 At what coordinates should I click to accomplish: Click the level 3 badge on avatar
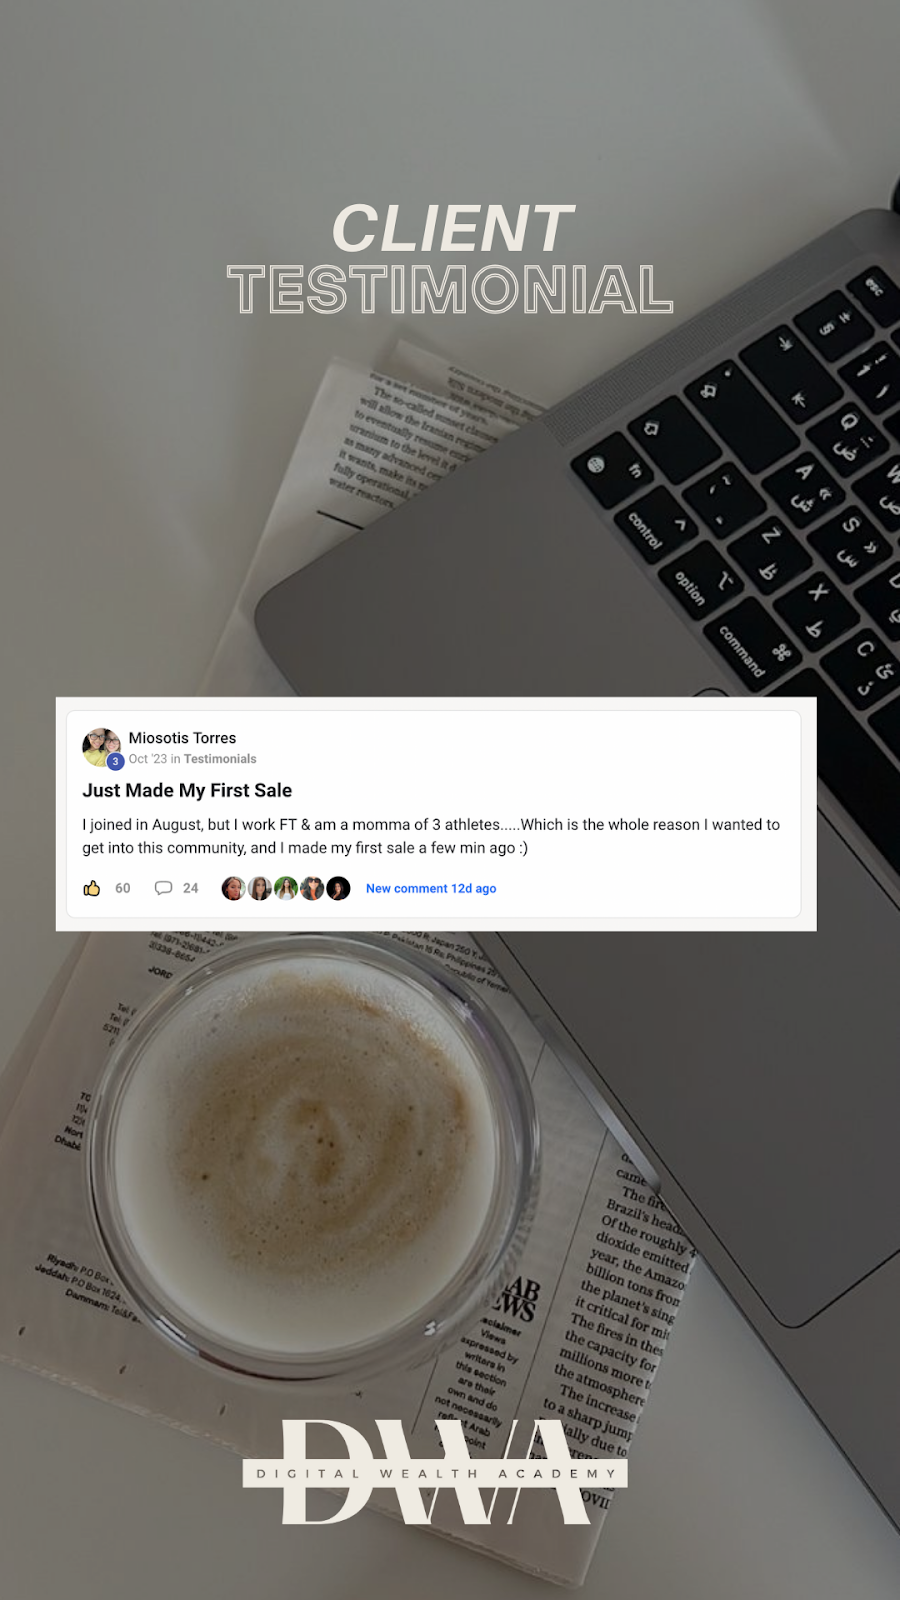click(x=115, y=761)
